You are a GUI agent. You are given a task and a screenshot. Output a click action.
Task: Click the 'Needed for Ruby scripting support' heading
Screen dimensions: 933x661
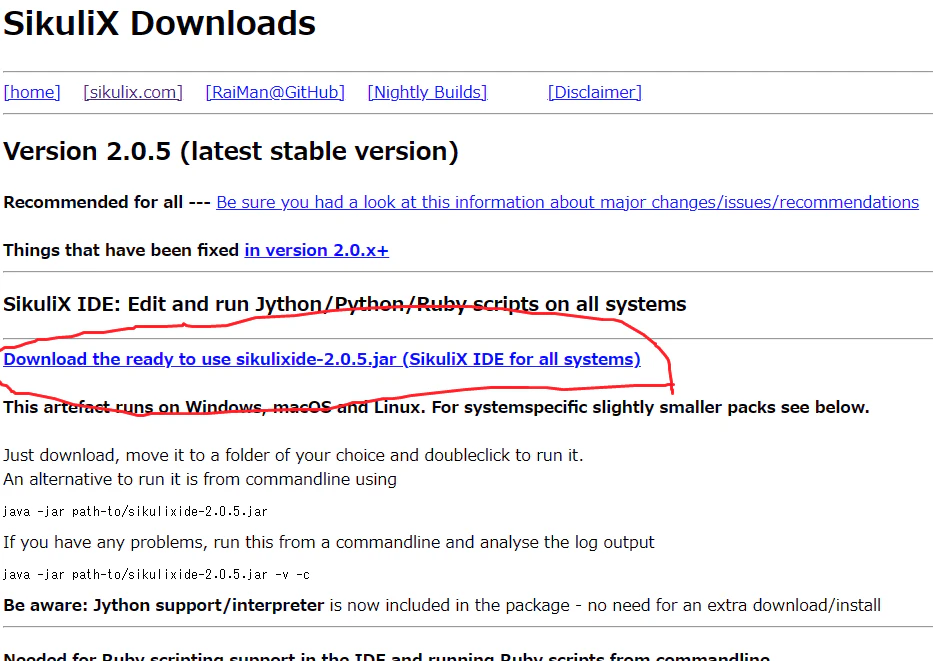(387, 656)
